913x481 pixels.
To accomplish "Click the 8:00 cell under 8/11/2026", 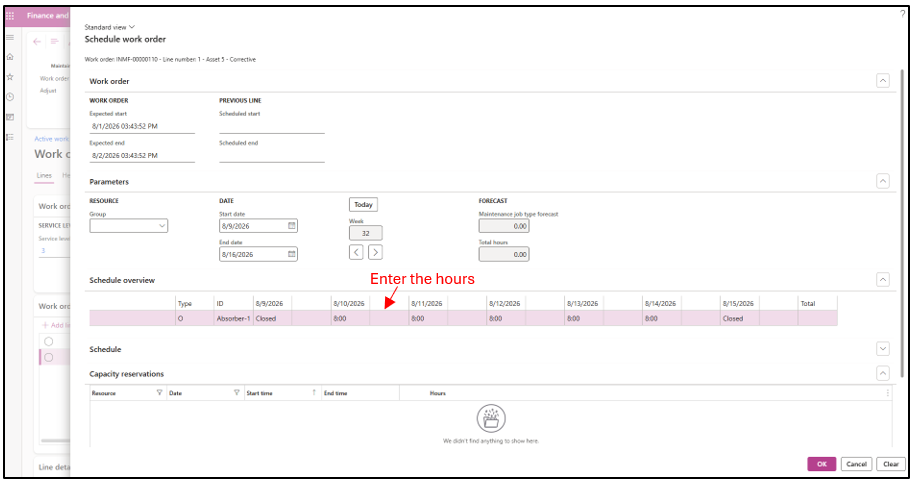I will pyautogui.click(x=428, y=319).
